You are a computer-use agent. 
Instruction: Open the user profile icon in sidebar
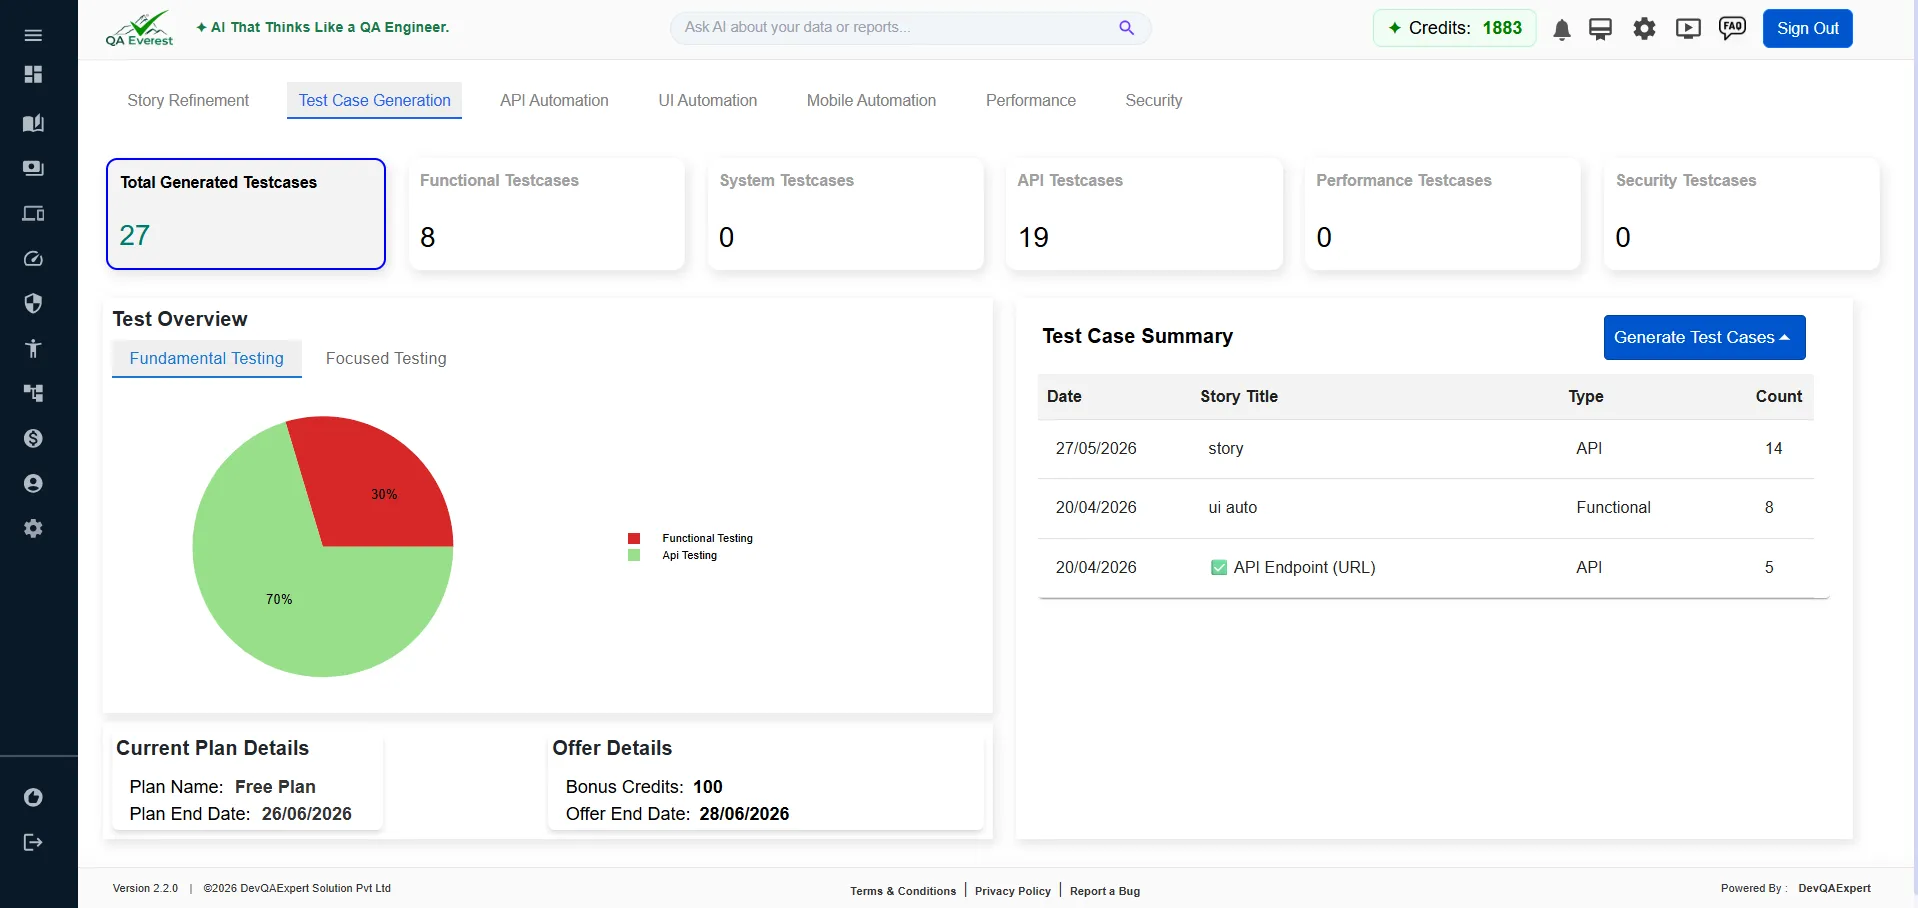click(x=33, y=483)
